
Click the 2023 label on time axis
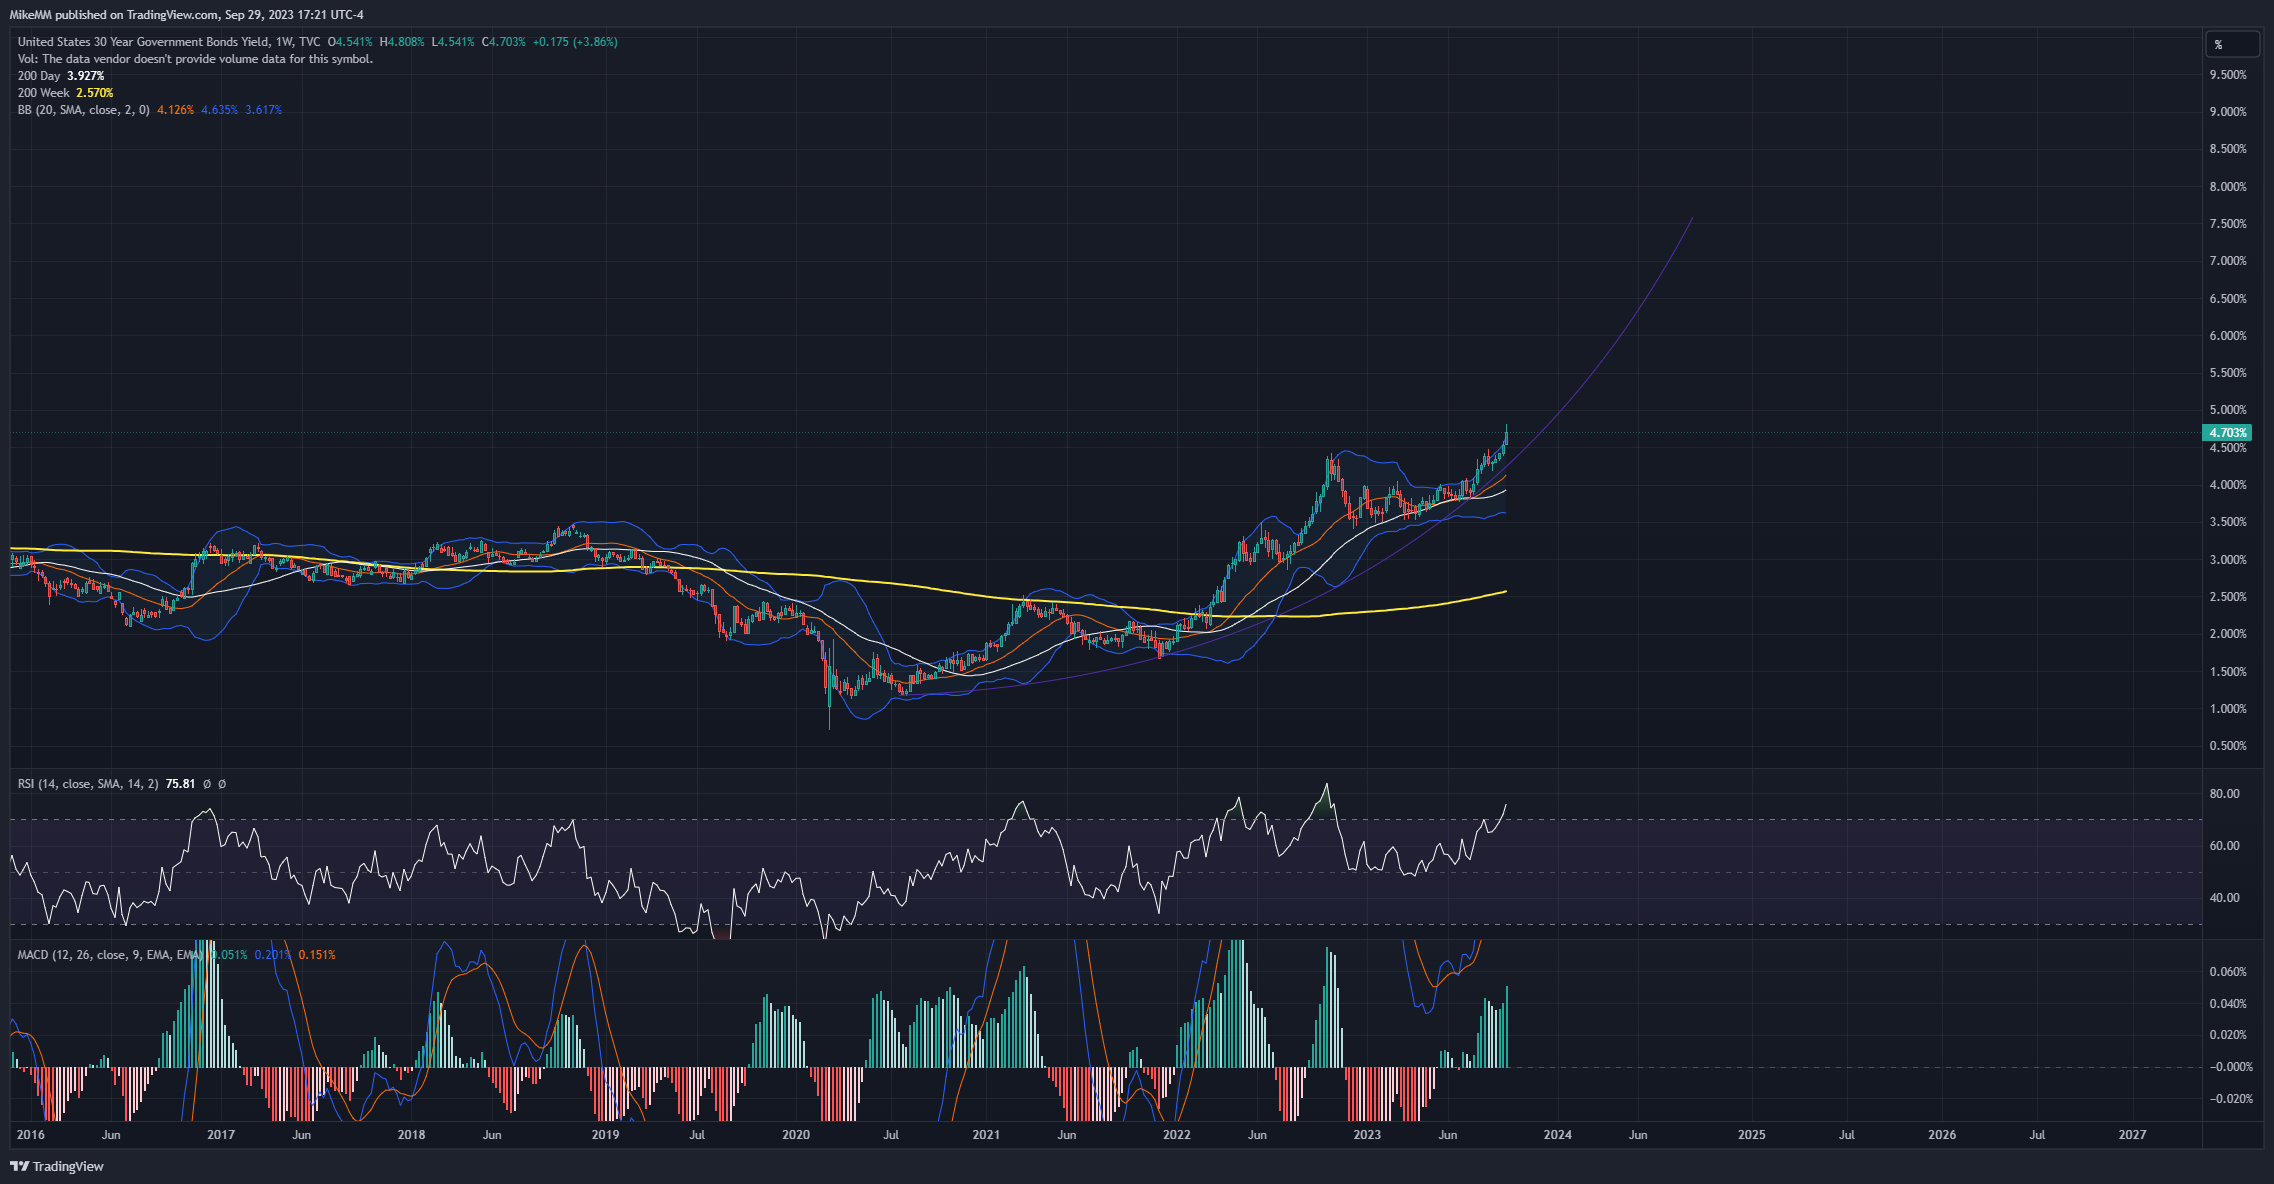(1367, 1135)
